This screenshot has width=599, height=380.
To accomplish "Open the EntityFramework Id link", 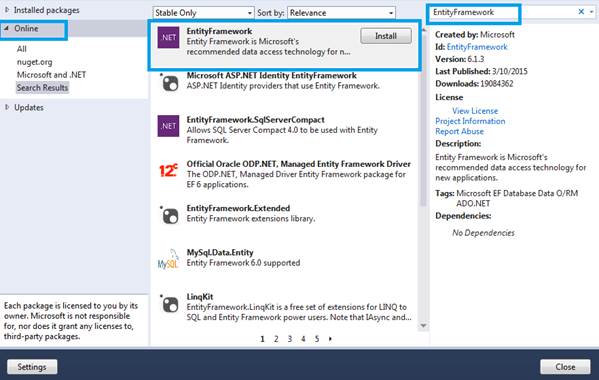I will tap(477, 47).
